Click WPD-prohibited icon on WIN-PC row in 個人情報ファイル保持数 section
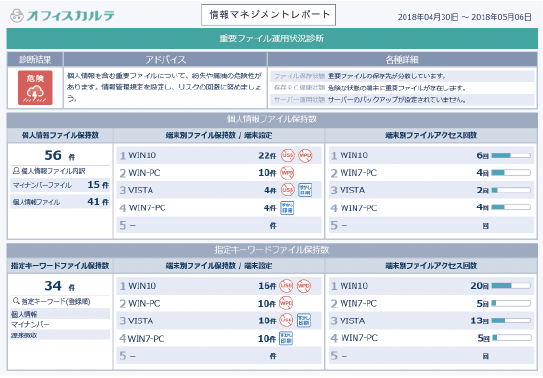This screenshot has width=543, height=378. (x=287, y=172)
